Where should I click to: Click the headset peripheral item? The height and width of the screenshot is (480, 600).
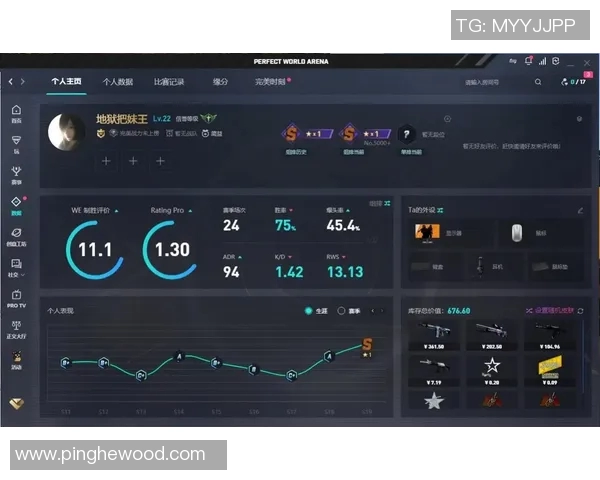[x=496, y=267]
